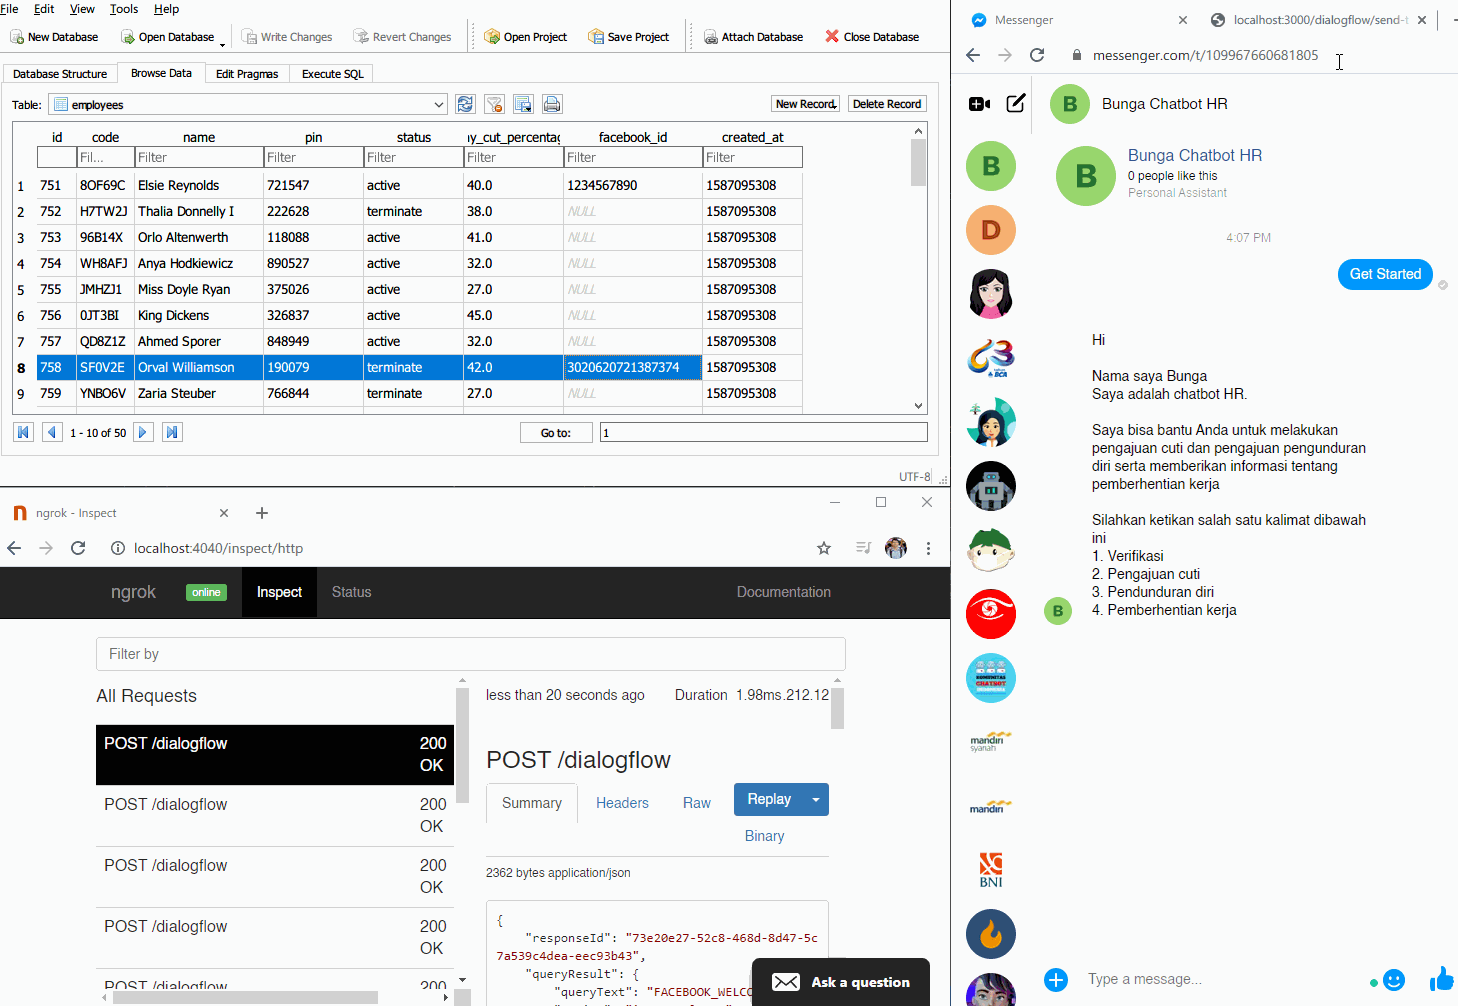Open more actions plus button in Messenger

point(1056,980)
